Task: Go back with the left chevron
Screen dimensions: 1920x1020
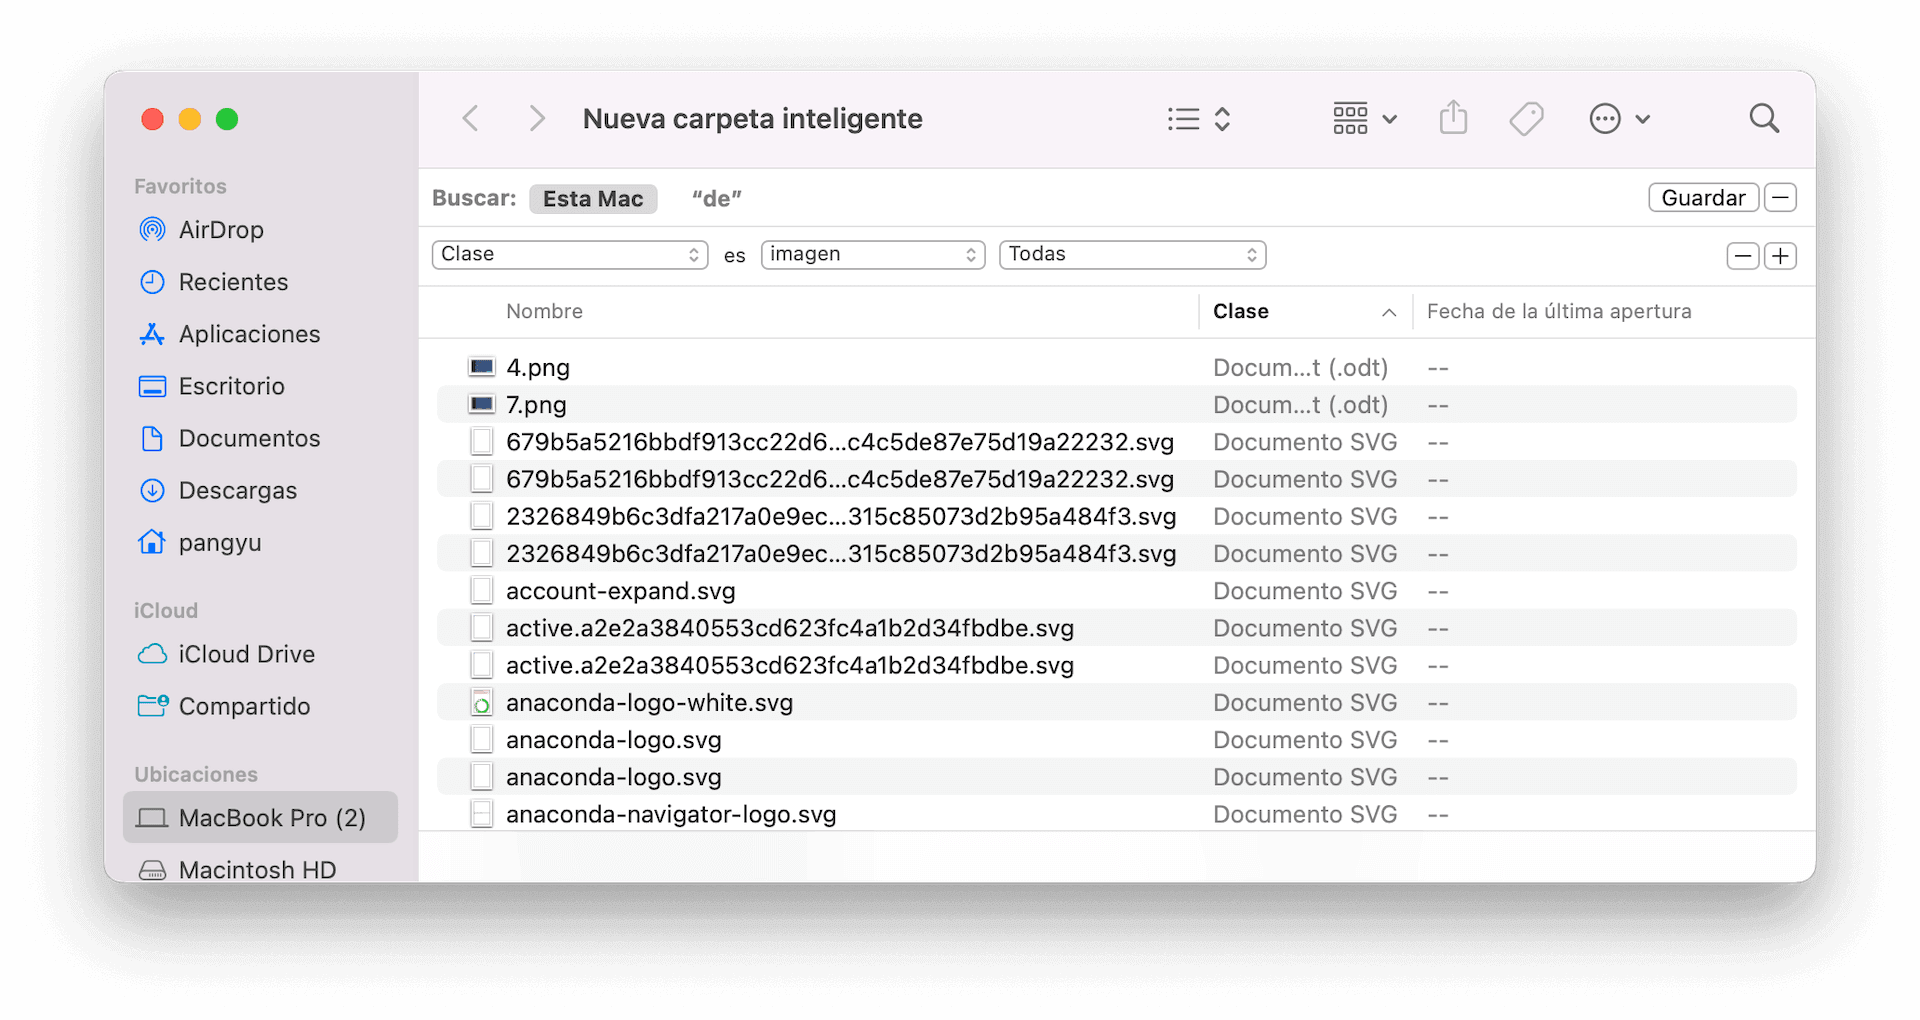Action: click(471, 119)
